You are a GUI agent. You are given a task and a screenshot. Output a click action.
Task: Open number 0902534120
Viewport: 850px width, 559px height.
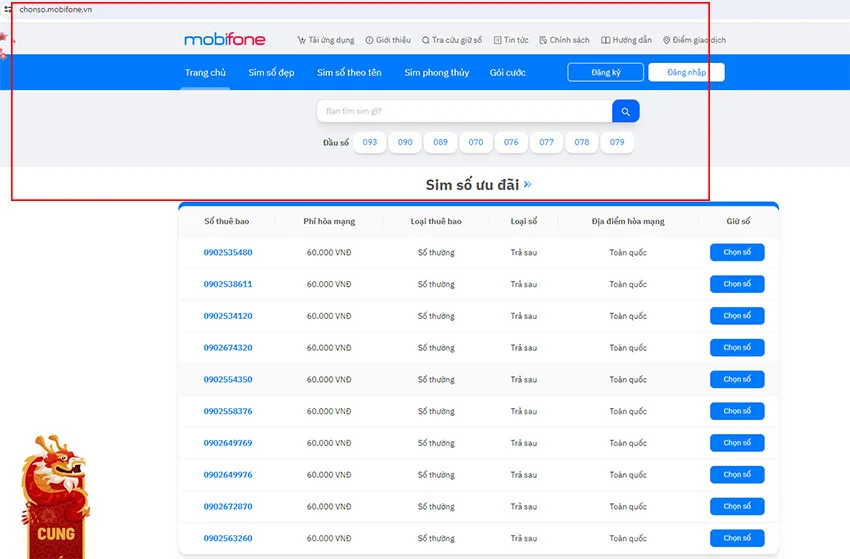[228, 316]
